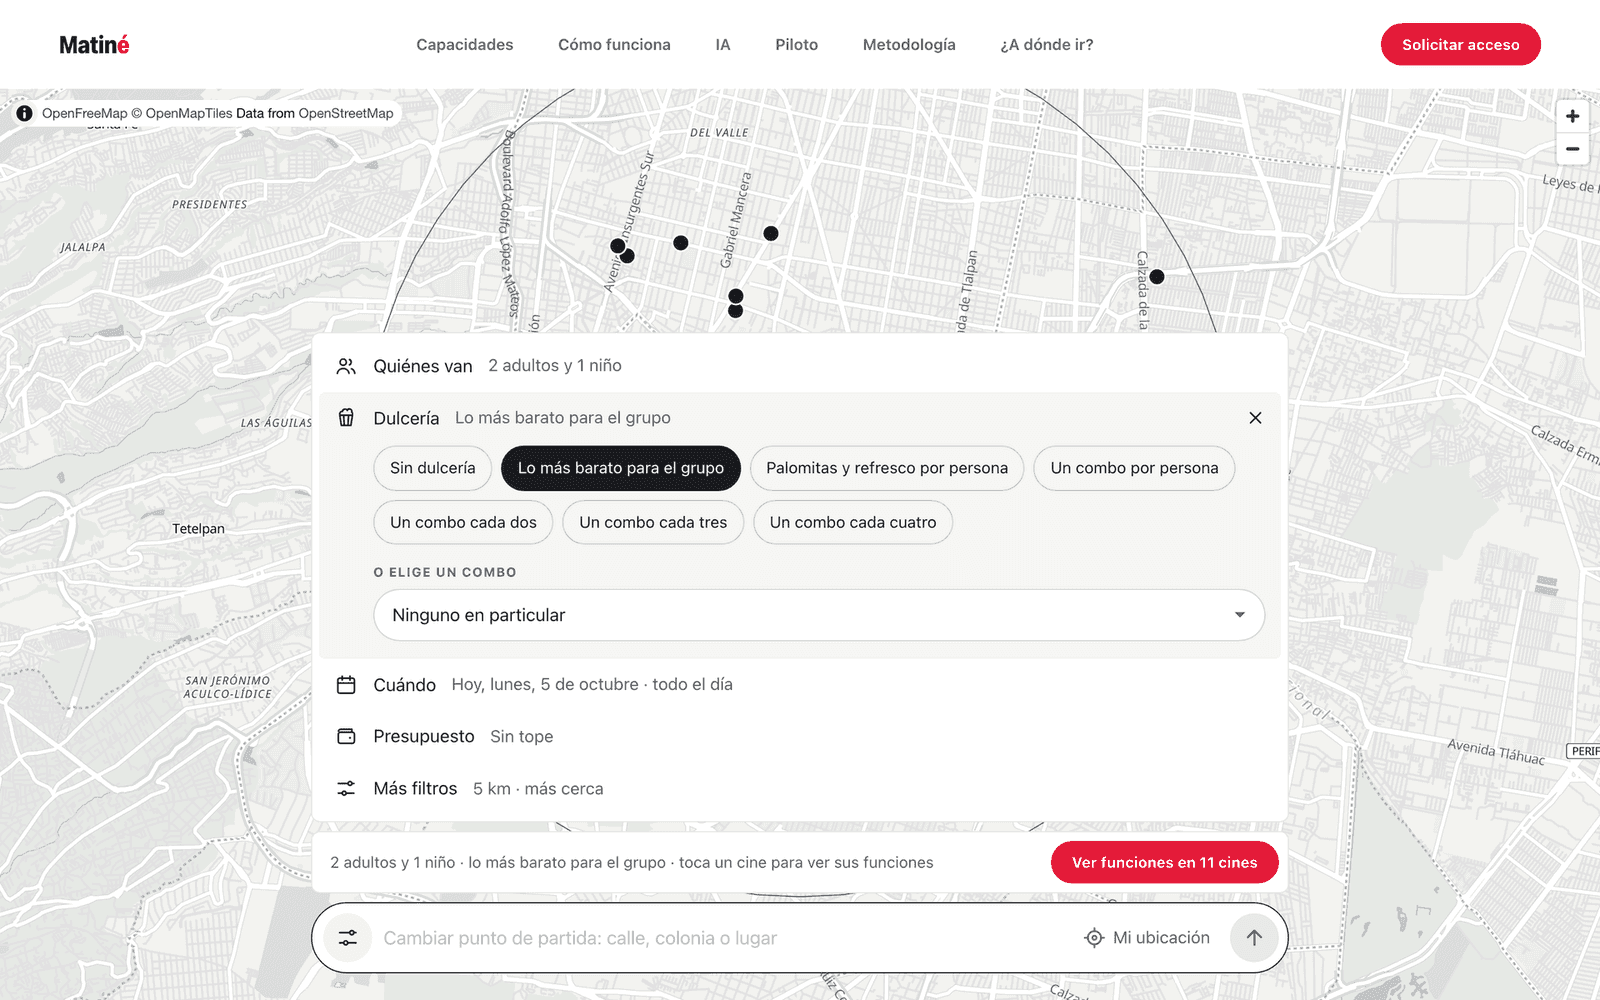Image resolution: width=1600 pixels, height=1000 pixels.
Task: Select cinema marker near Calzada de la
Action: (x=1157, y=277)
